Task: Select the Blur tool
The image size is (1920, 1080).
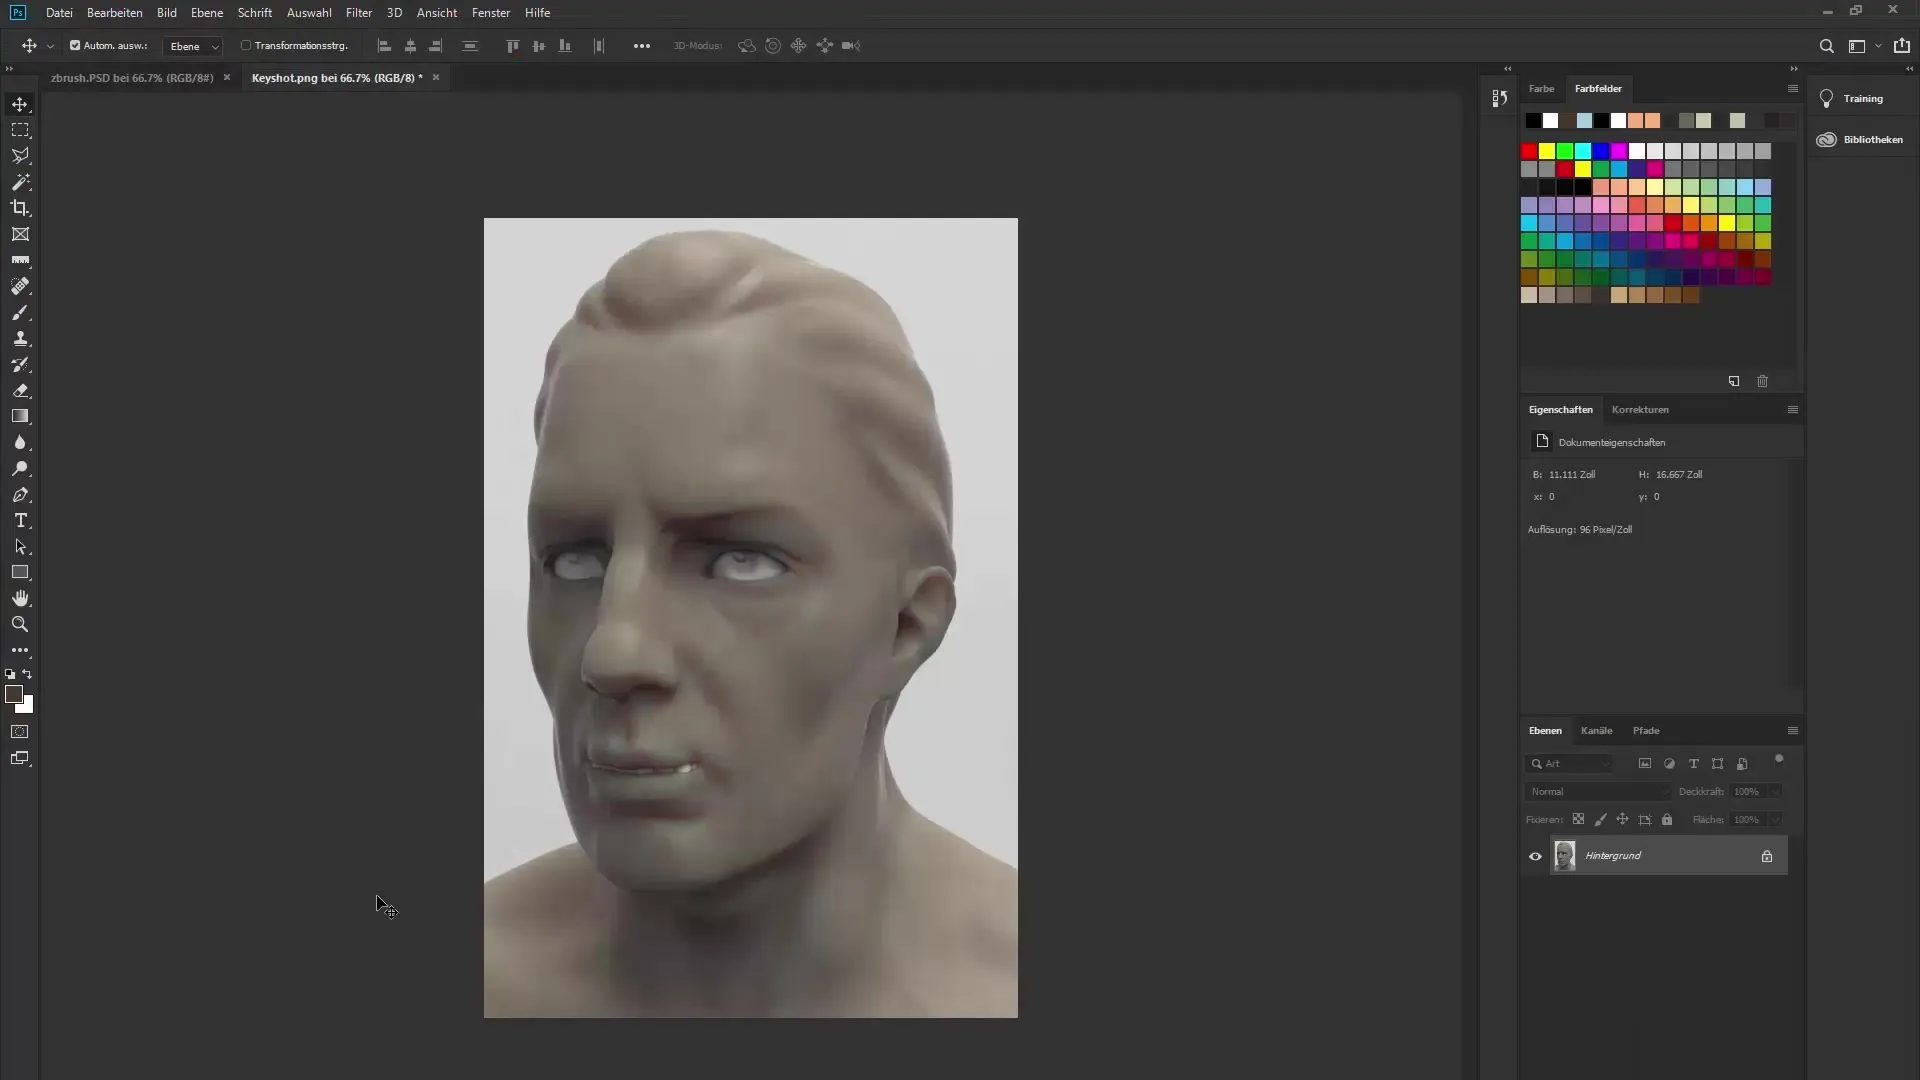Action: (20, 442)
